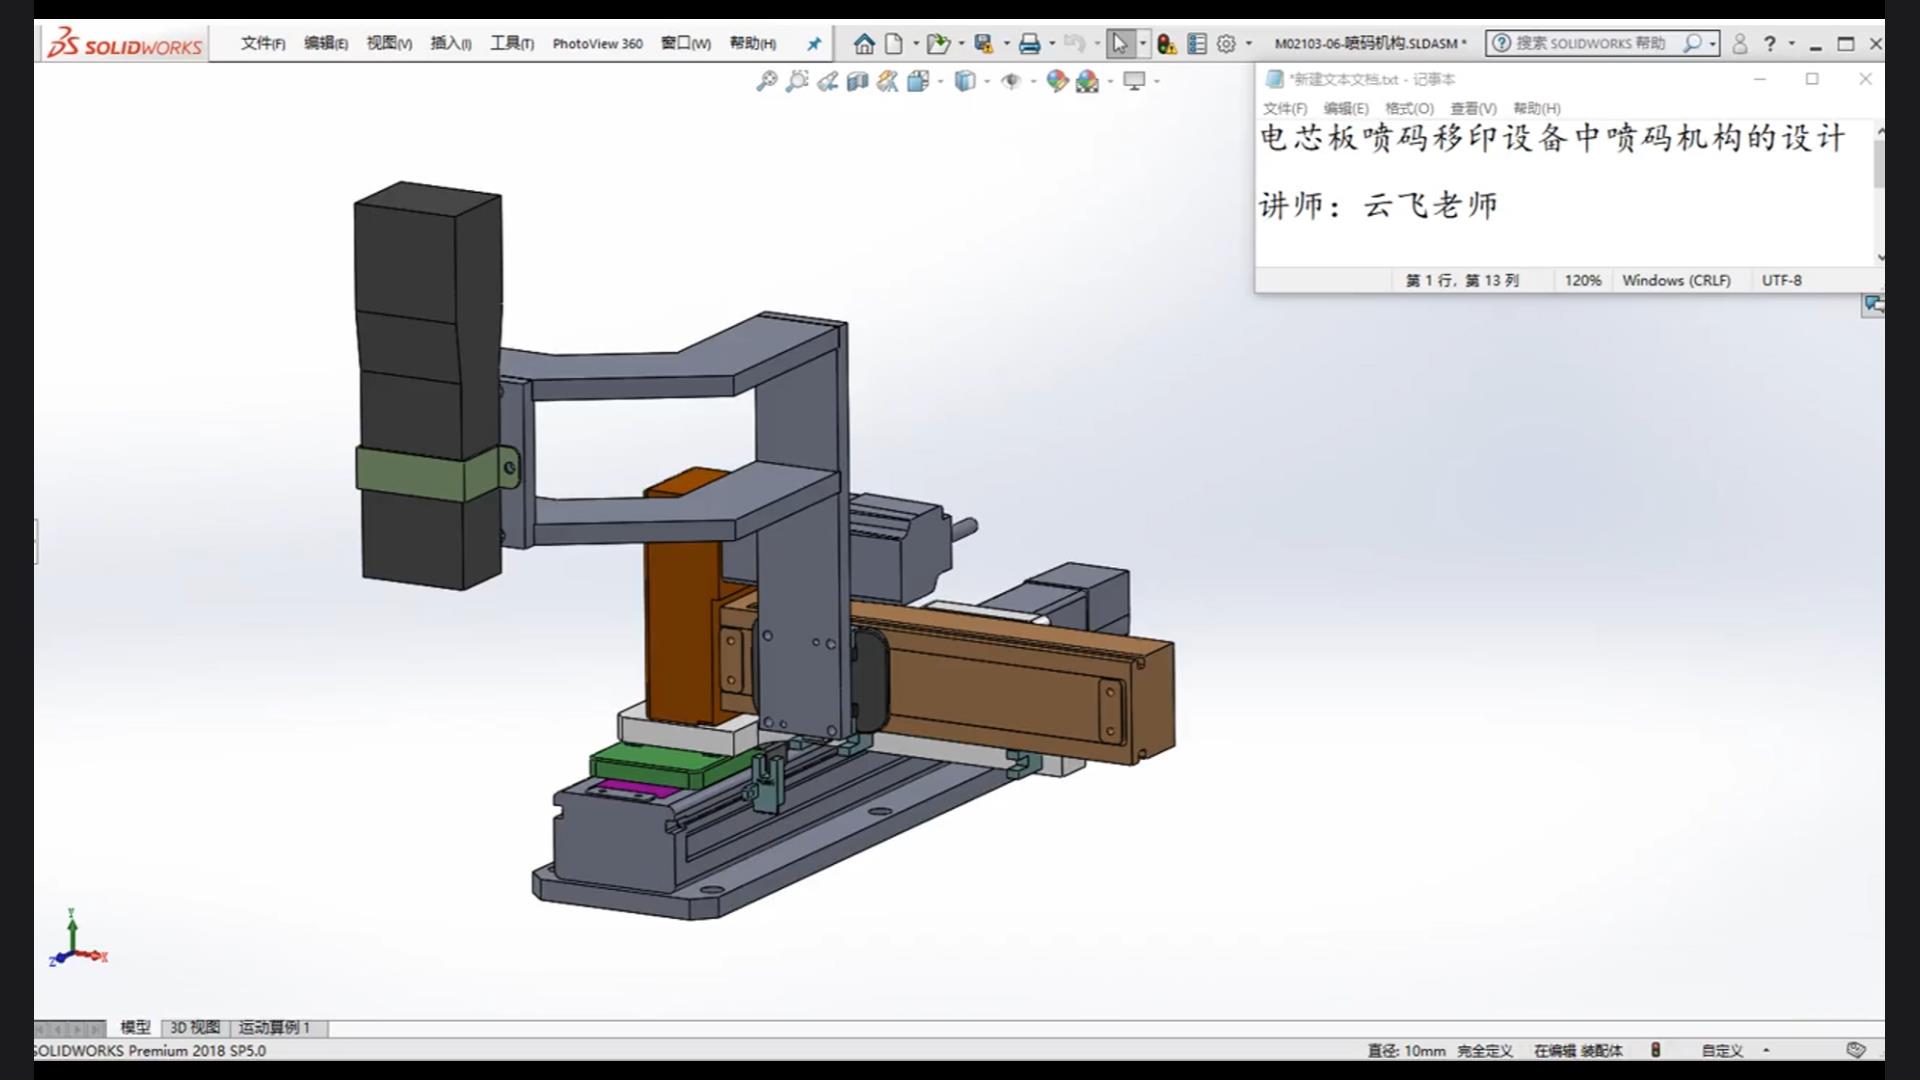Expand the View Orientation dropdown arrow
This screenshot has height=1080, width=1920.
coord(941,81)
